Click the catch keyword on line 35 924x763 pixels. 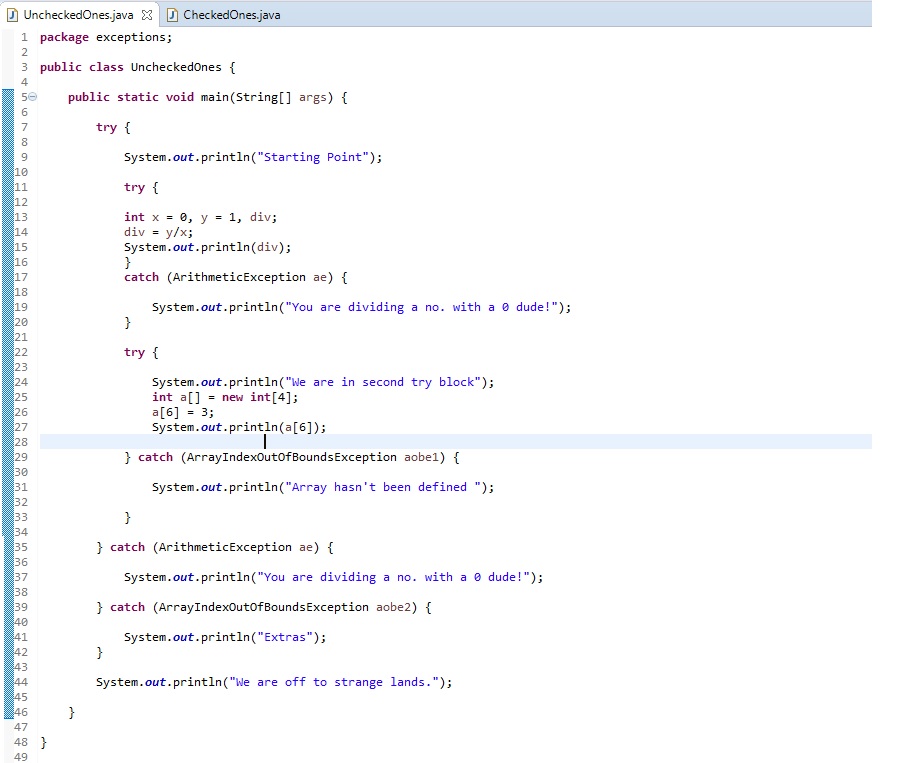click(x=127, y=547)
